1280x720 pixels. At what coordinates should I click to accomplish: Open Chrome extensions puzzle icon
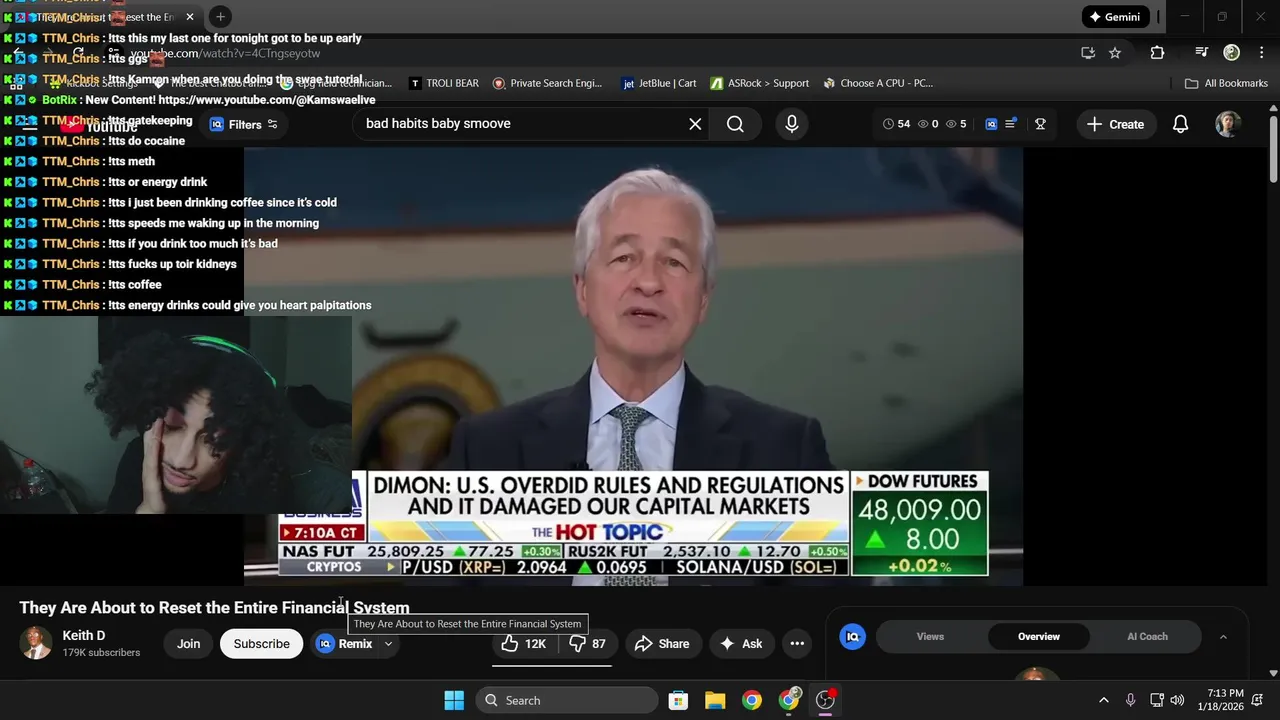tap(1157, 53)
